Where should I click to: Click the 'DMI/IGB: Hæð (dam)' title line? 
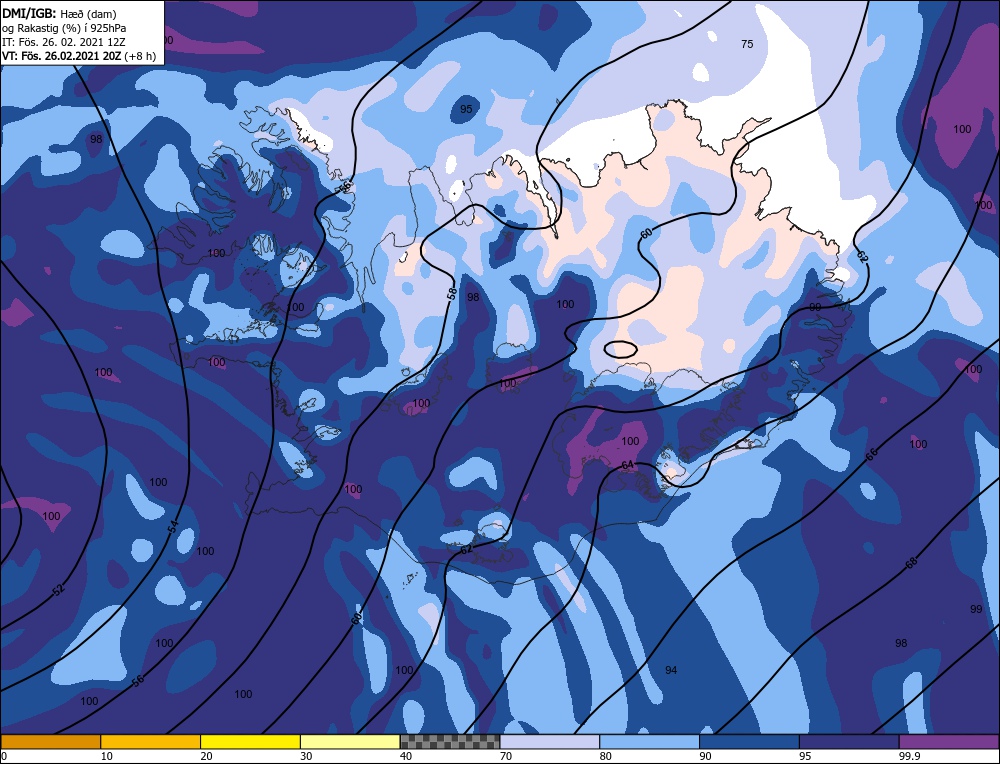click(59, 13)
